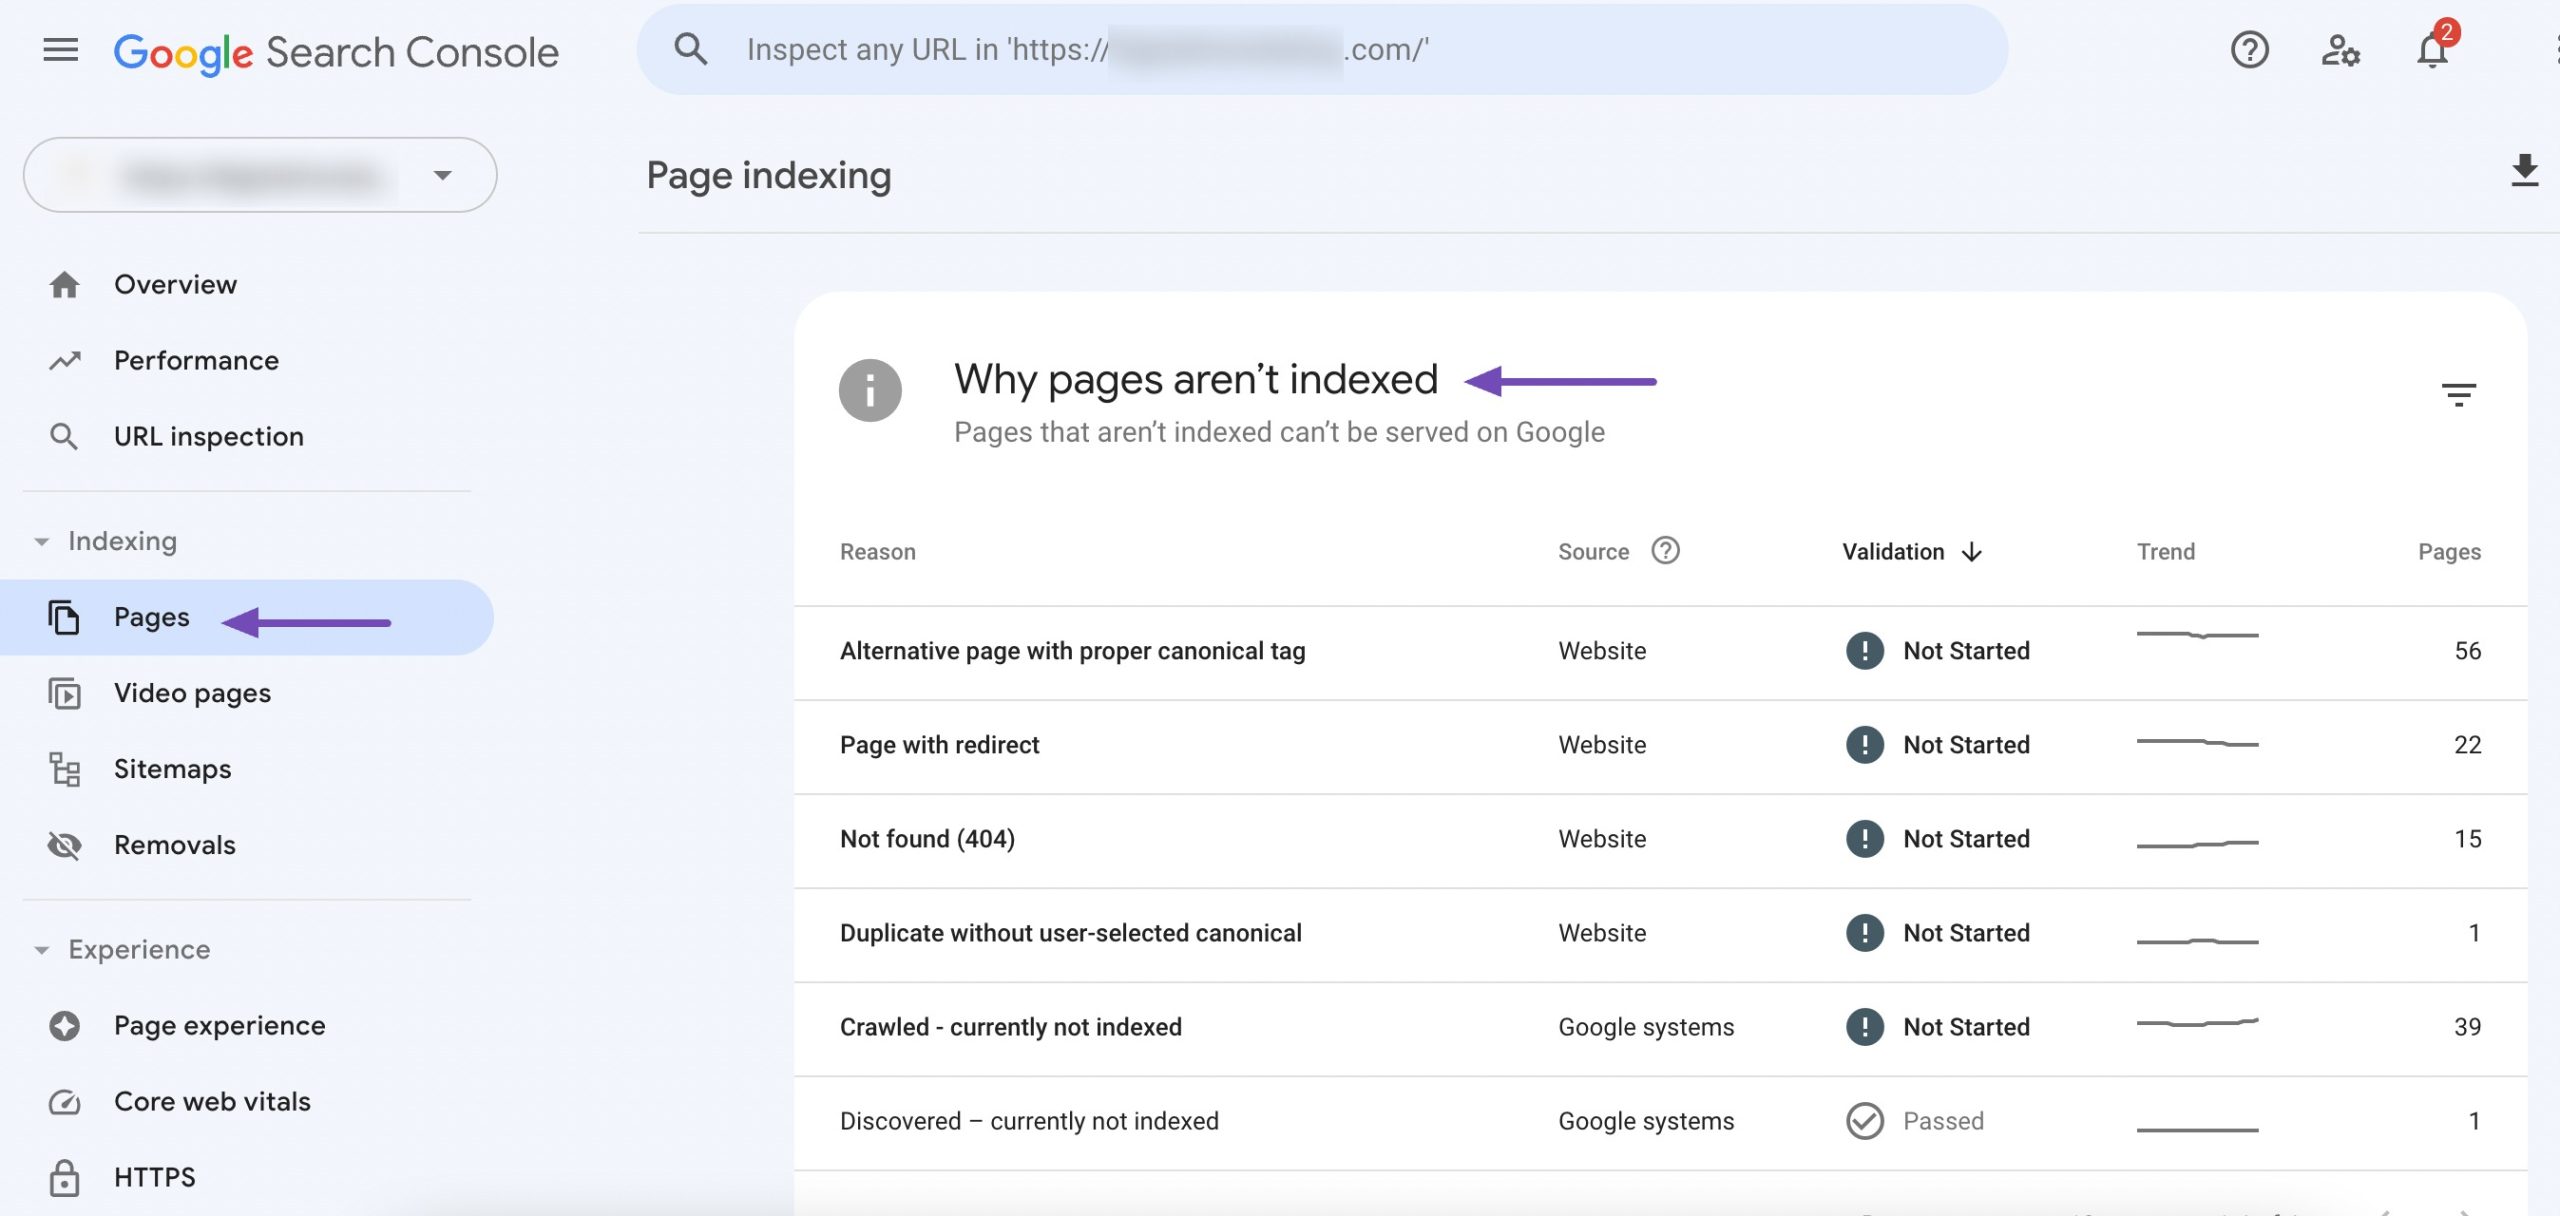Click the HTTPS lock icon
This screenshot has height=1216, width=2560.
tap(64, 1177)
